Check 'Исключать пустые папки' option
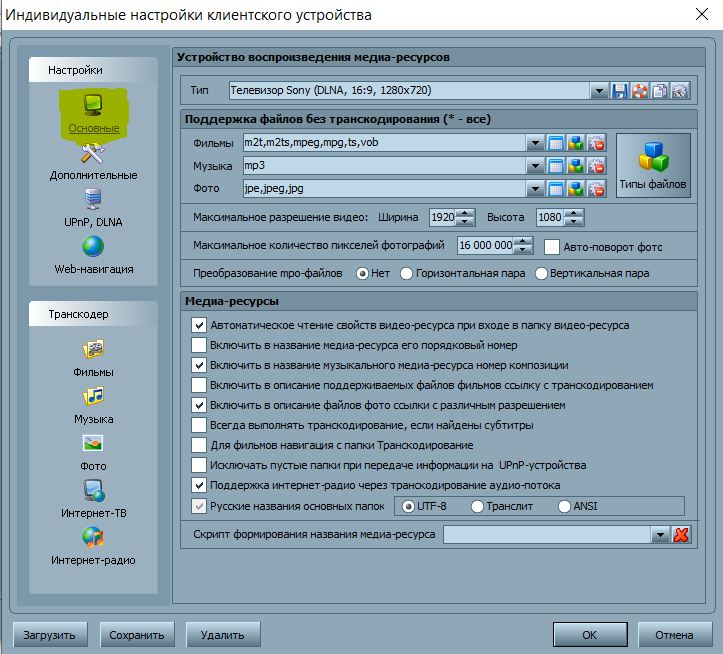Screen dimensions: 723x654 coord(199,465)
